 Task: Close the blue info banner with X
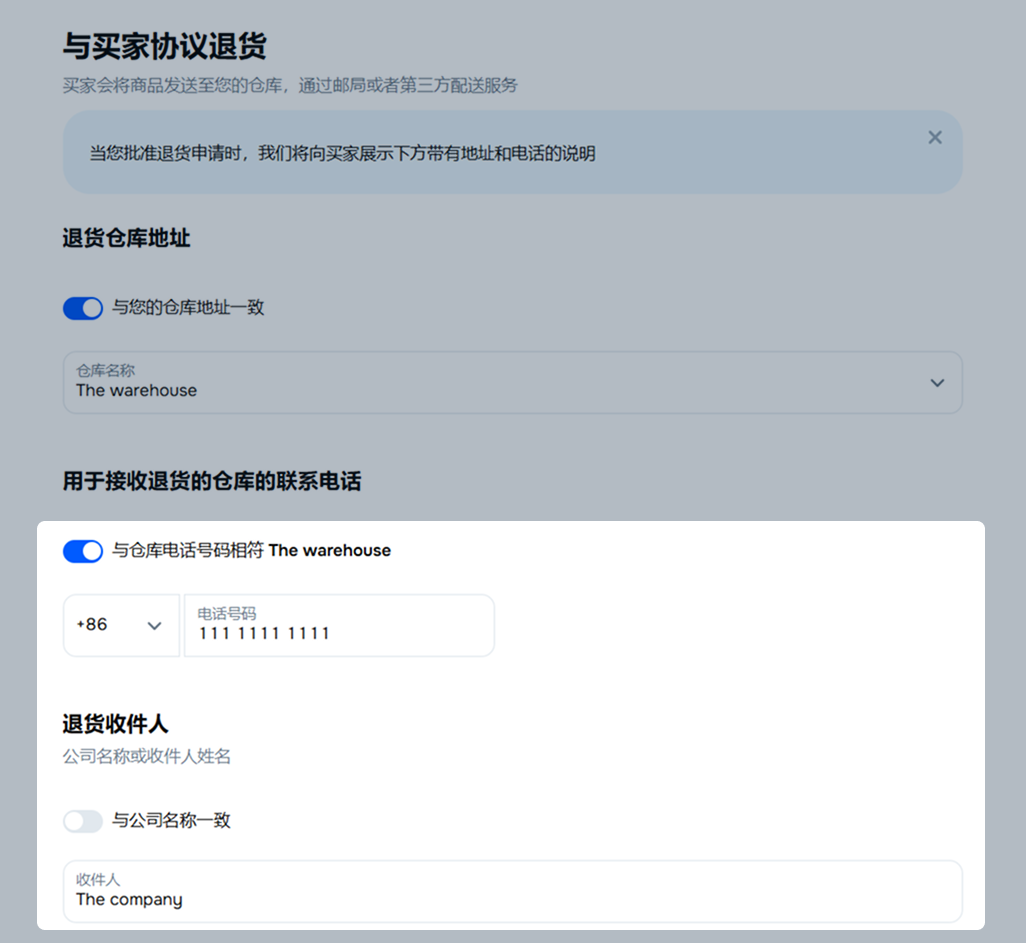pos(935,137)
